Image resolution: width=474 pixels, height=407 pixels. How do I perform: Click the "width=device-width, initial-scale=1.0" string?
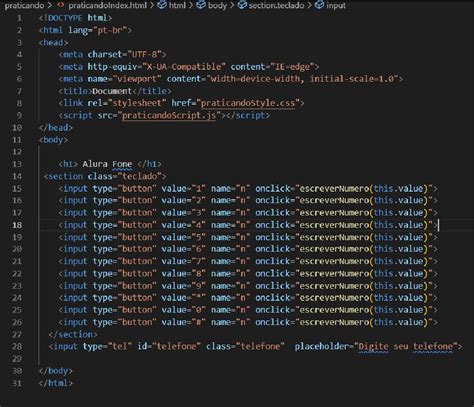point(302,79)
